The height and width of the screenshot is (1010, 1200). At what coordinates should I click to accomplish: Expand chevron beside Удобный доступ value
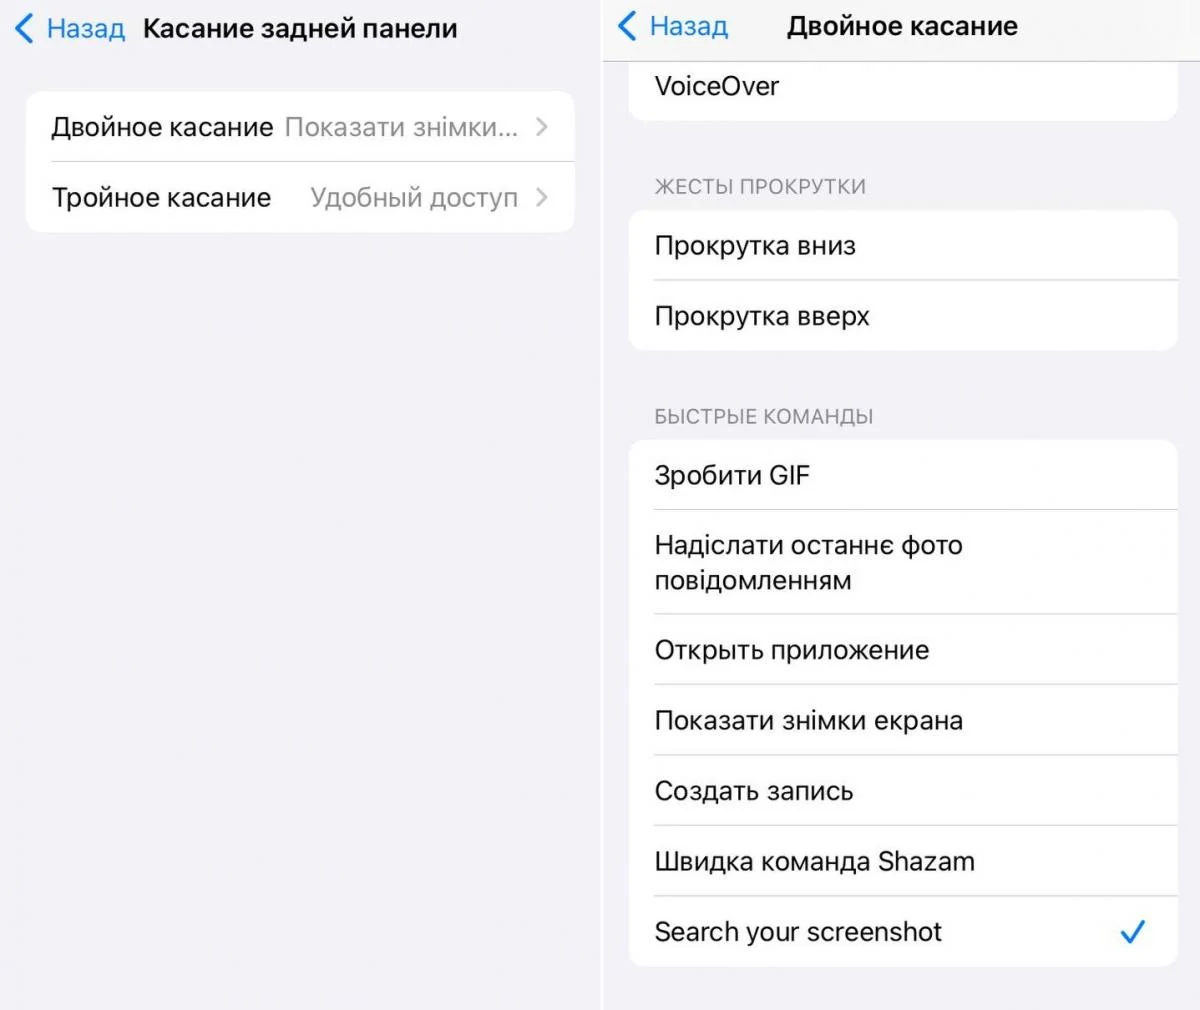tap(542, 198)
